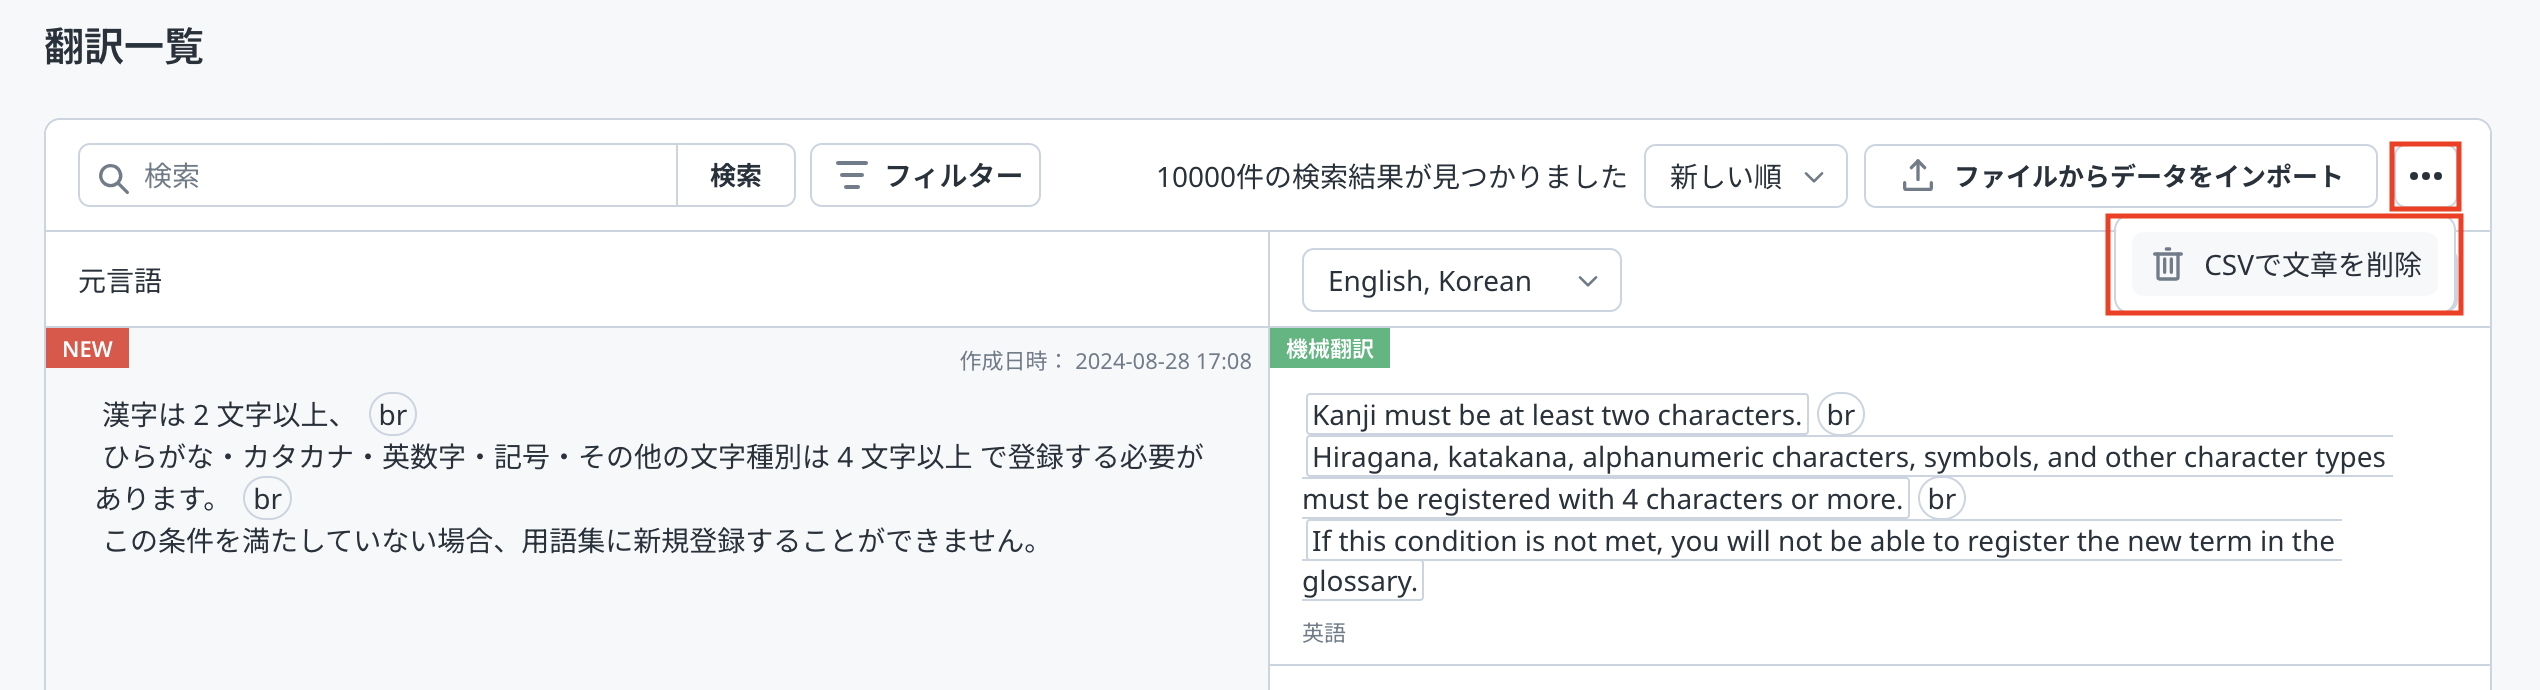Expand the English, Korean language dropdown
This screenshot has width=2540, height=690.
point(1460,281)
